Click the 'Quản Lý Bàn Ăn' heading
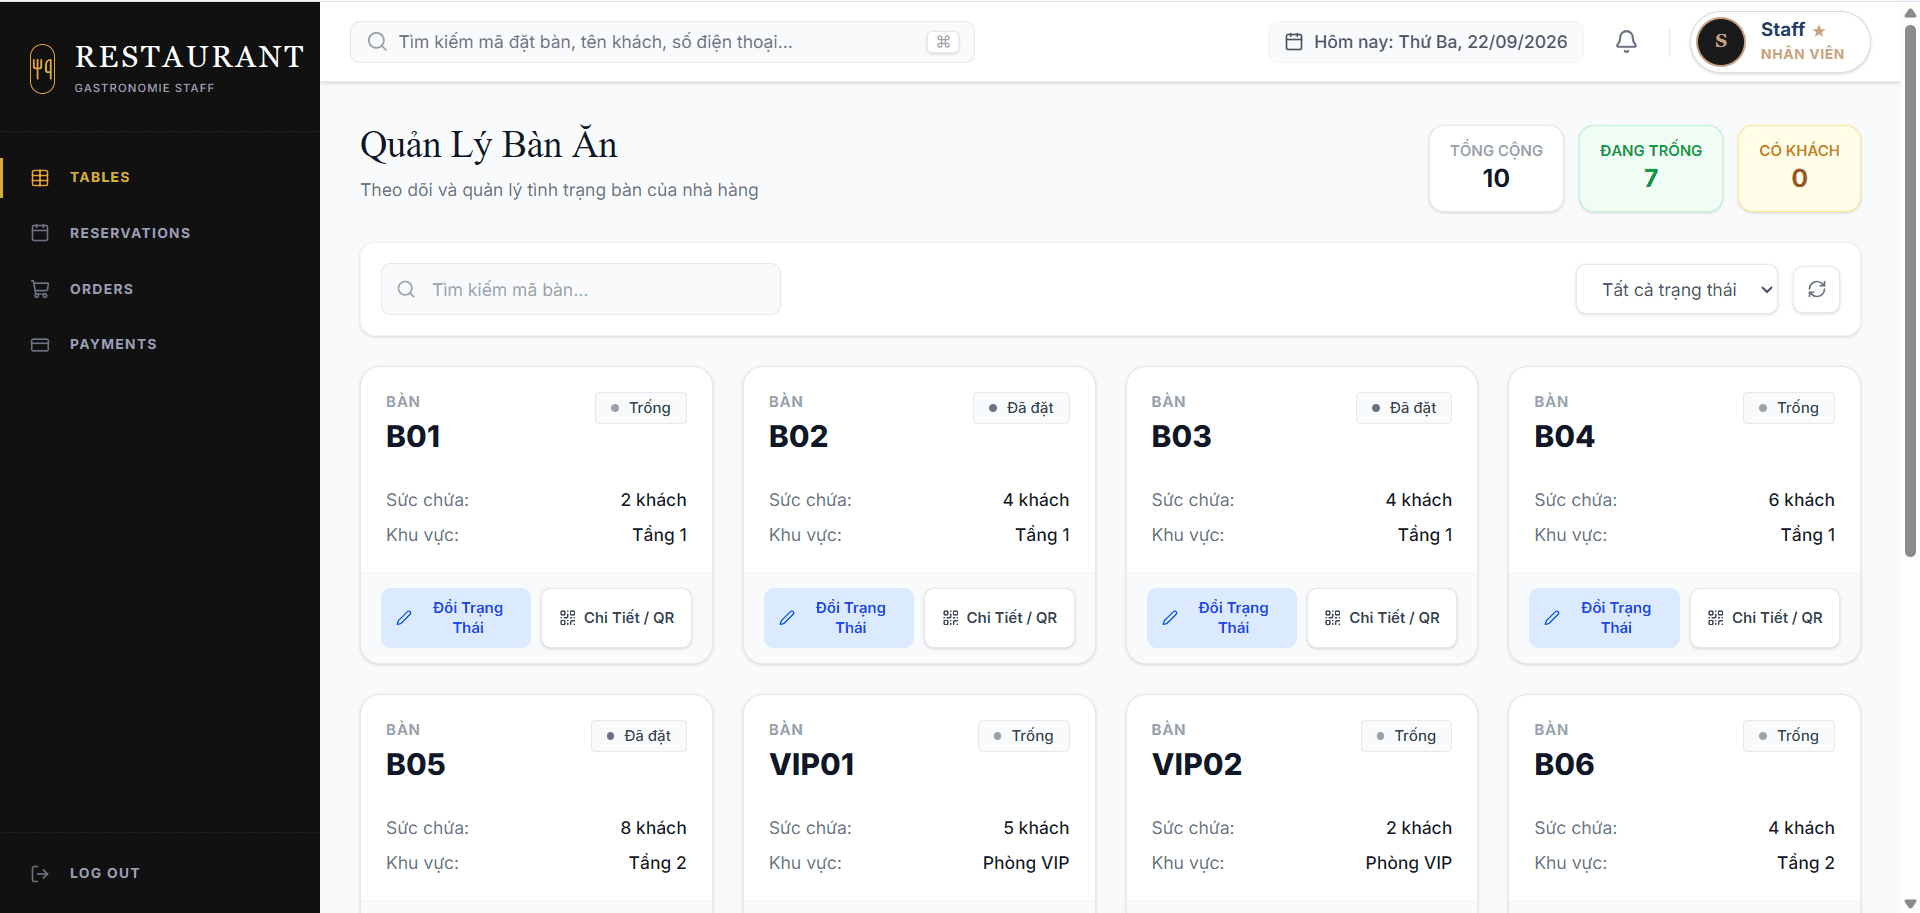This screenshot has height=913, width=1920. pos(489,146)
